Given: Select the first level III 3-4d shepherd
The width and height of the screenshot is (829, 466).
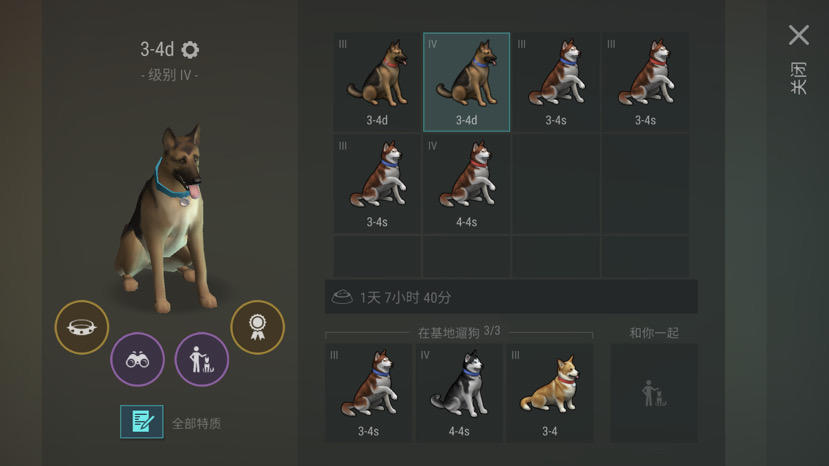Looking at the screenshot, I should [x=377, y=82].
